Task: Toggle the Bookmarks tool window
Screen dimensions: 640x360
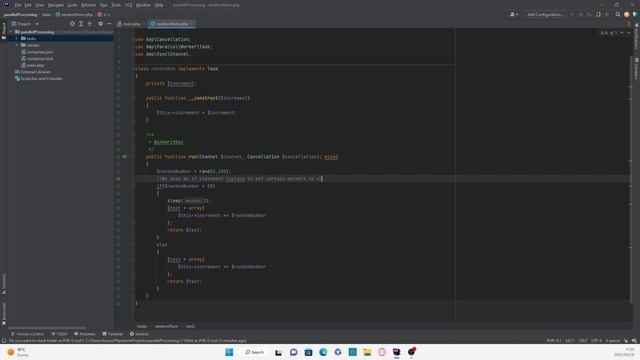Action: coord(4,314)
